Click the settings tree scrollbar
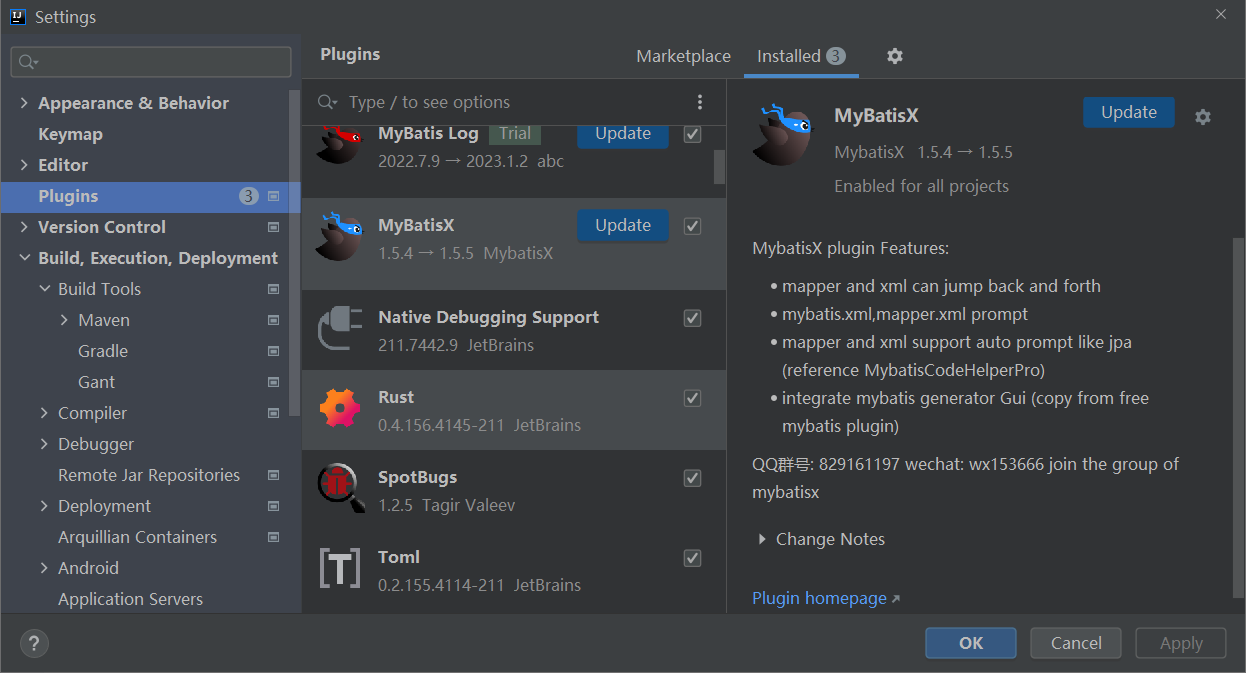The image size is (1246, 673). tap(294, 252)
